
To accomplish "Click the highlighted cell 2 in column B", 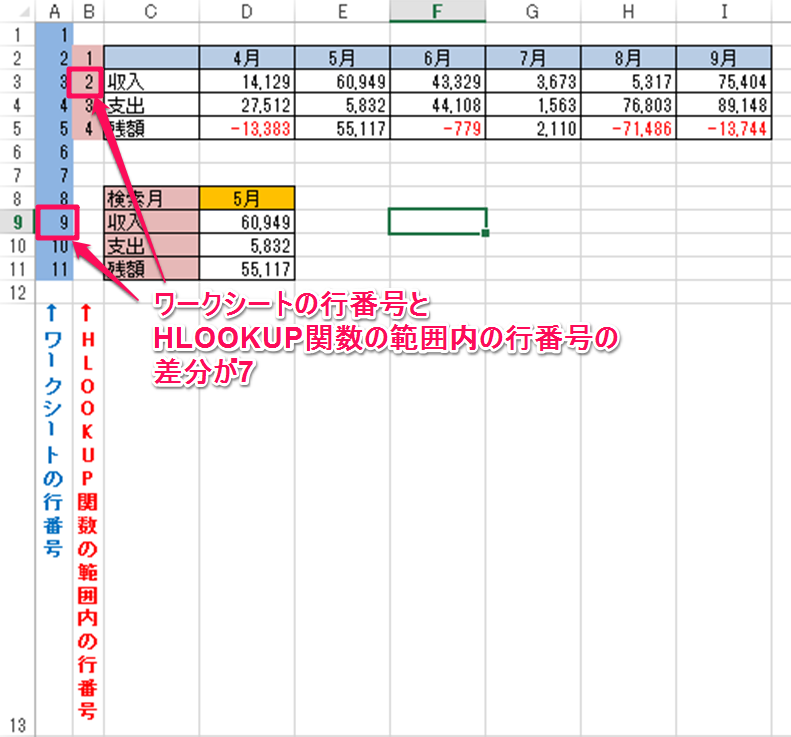I will coord(88,81).
